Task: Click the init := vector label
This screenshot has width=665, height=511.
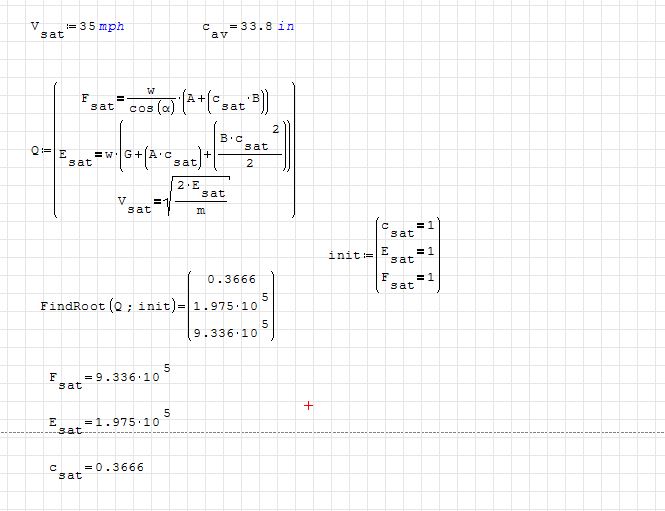Action: (x=347, y=255)
